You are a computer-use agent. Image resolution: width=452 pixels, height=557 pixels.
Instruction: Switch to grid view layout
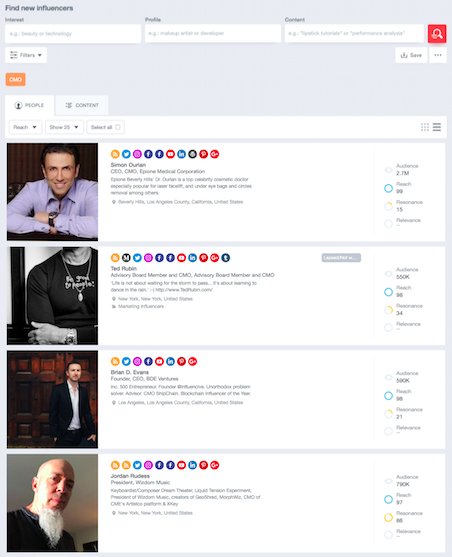(x=425, y=127)
